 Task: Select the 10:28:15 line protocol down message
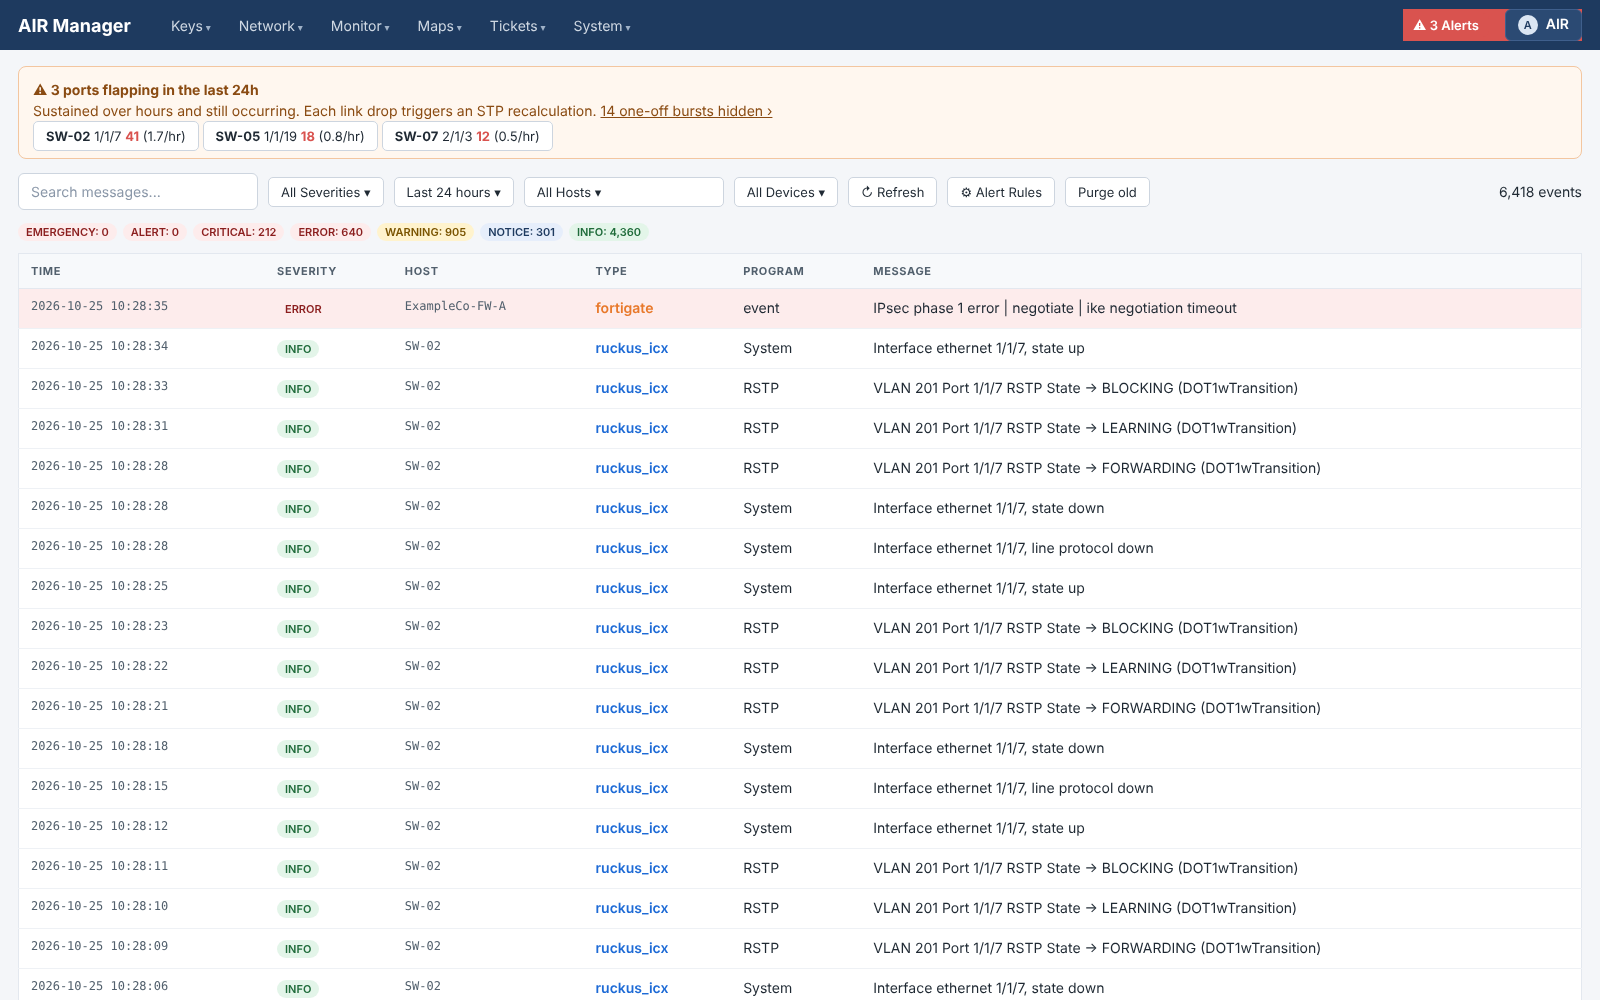click(x=1013, y=788)
